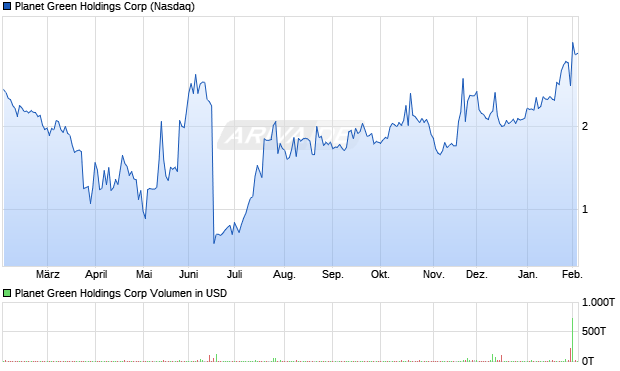This screenshot has height=371, width=620.
Task: Click 'Planet Green Holdings Corp (Nasdaq)' chart title
Action: point(105,7)
